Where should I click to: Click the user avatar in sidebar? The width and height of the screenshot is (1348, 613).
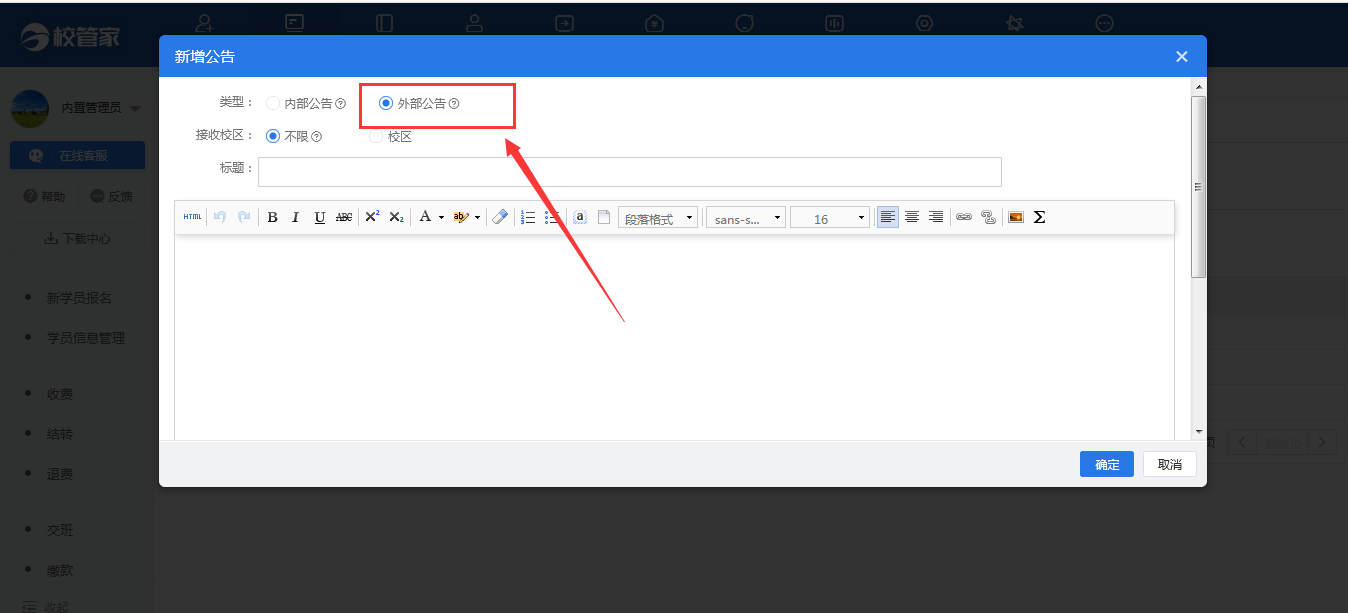(x=30, y=108)
